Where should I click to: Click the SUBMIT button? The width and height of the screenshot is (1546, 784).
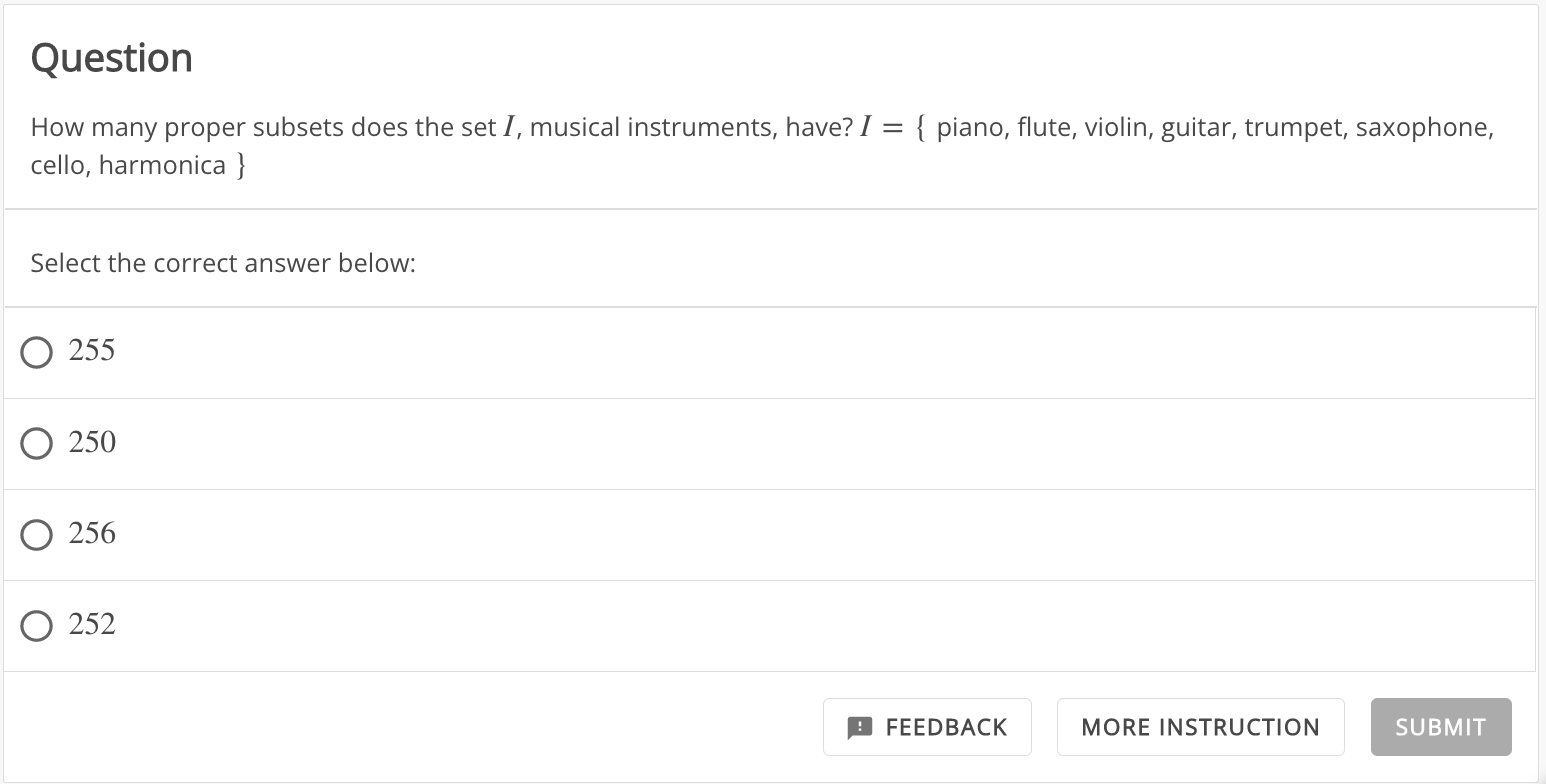click(1440, 727)
